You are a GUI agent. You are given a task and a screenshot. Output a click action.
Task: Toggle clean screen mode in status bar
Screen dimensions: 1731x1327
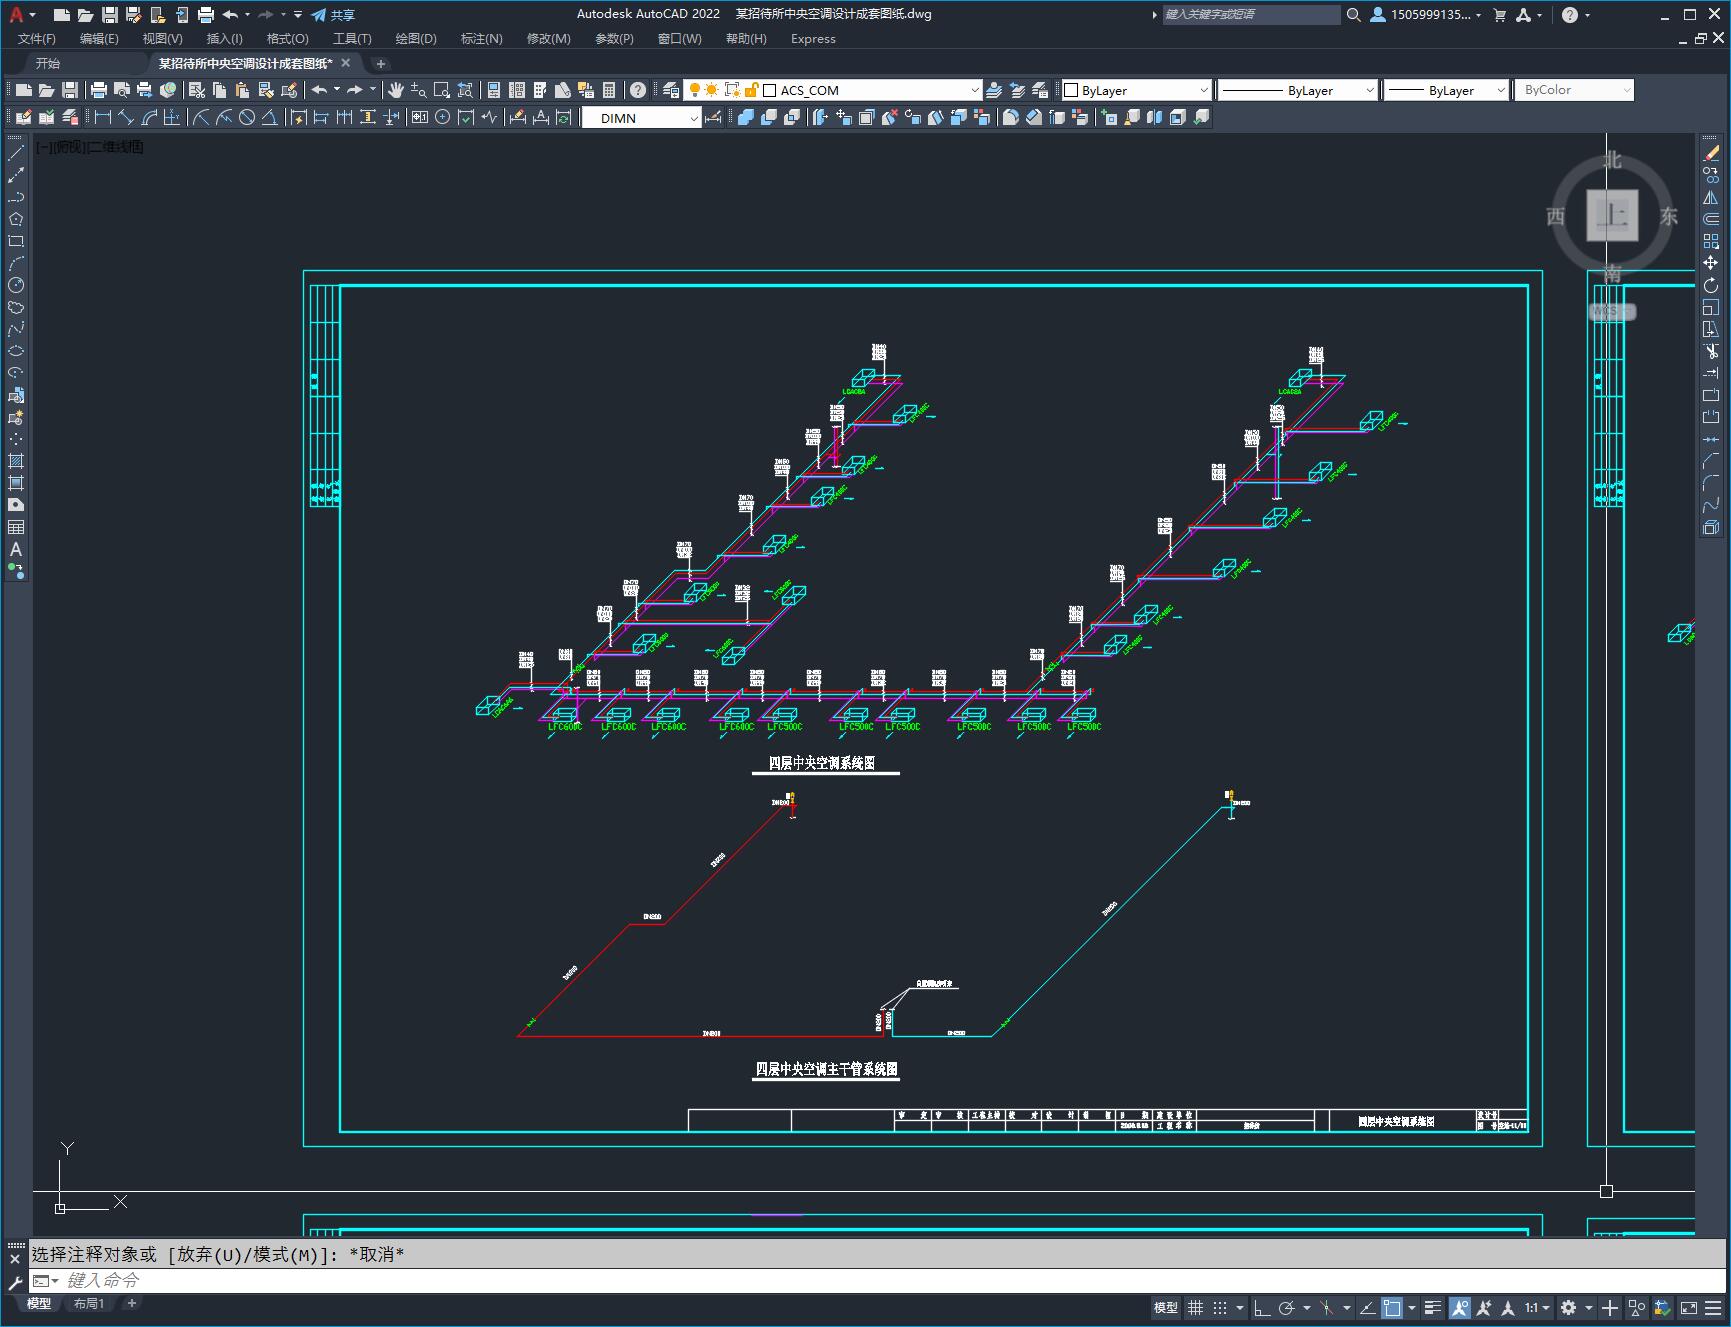pyautogui.click(x=1689, y=1307)
